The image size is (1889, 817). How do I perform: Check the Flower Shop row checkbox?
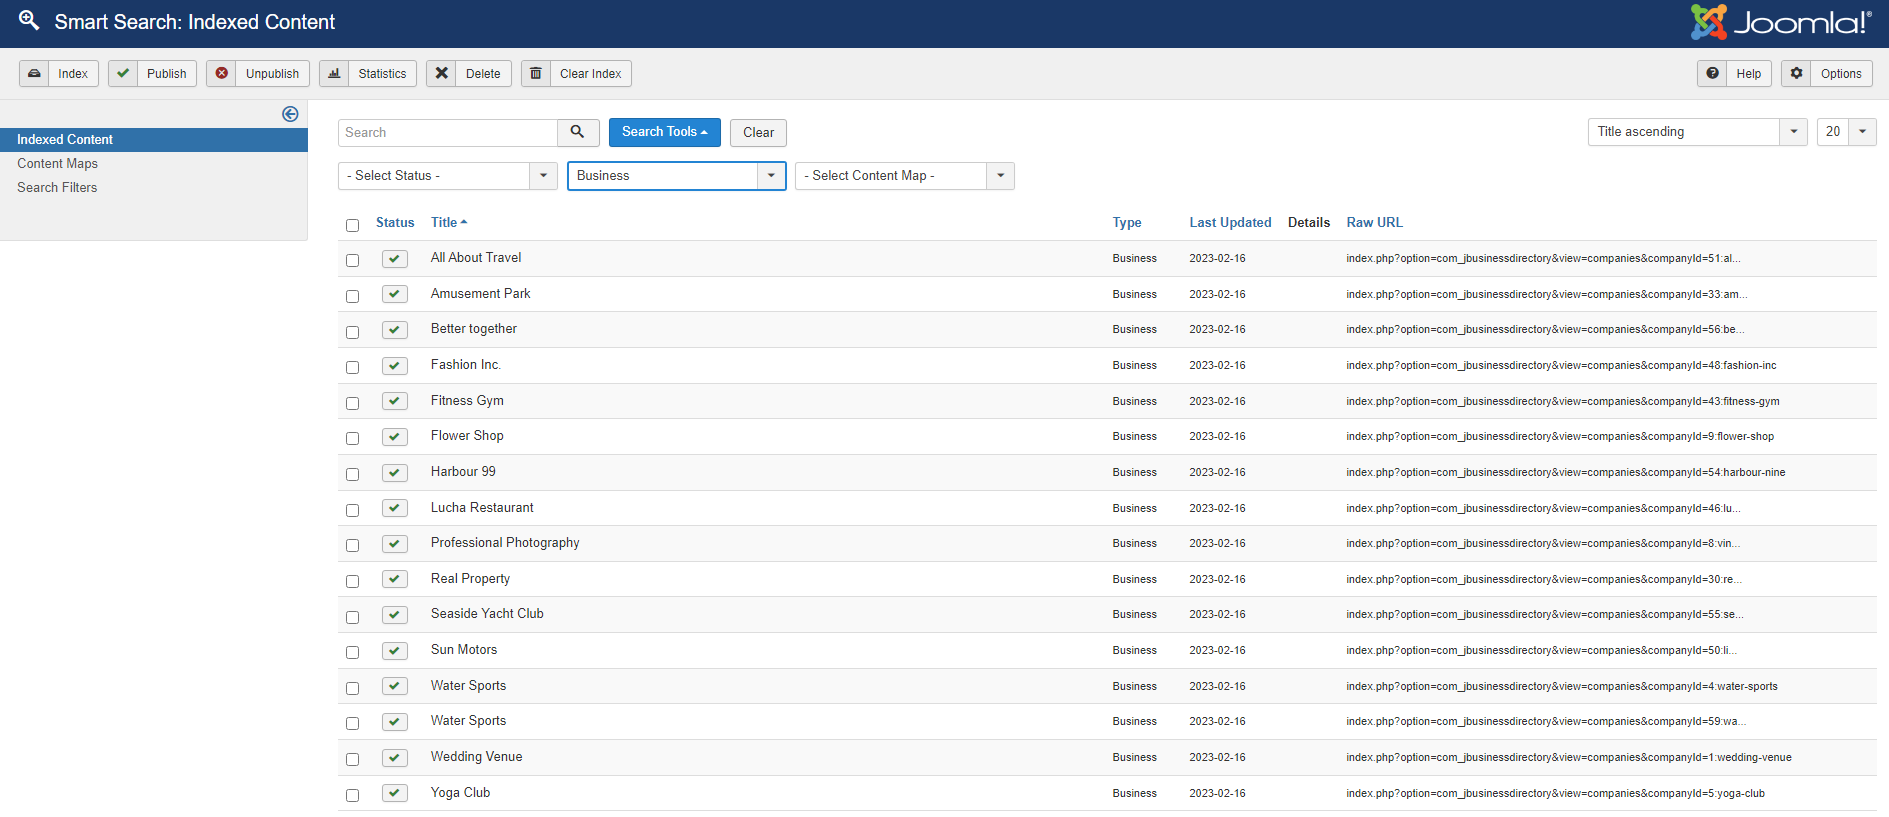click(x=352, y=438)
